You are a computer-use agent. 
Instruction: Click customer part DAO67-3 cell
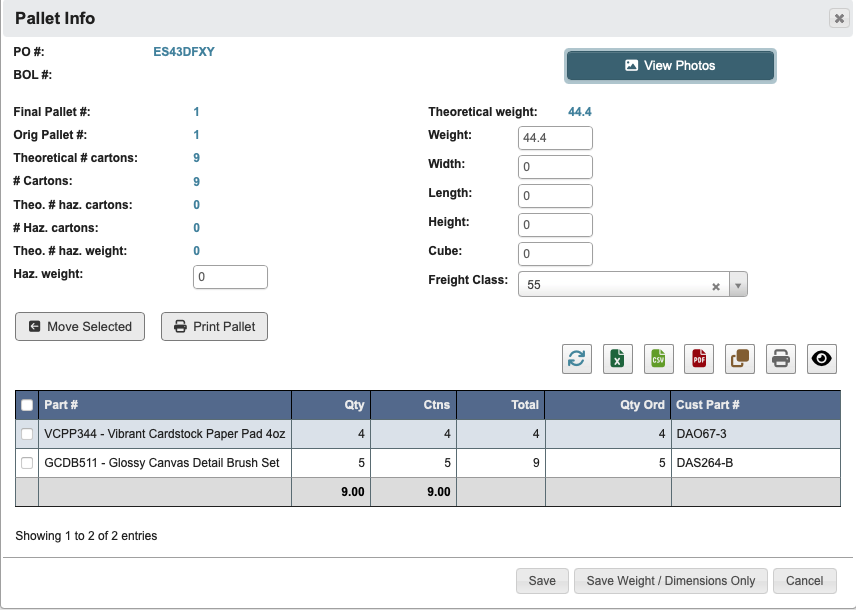point(756,434)
